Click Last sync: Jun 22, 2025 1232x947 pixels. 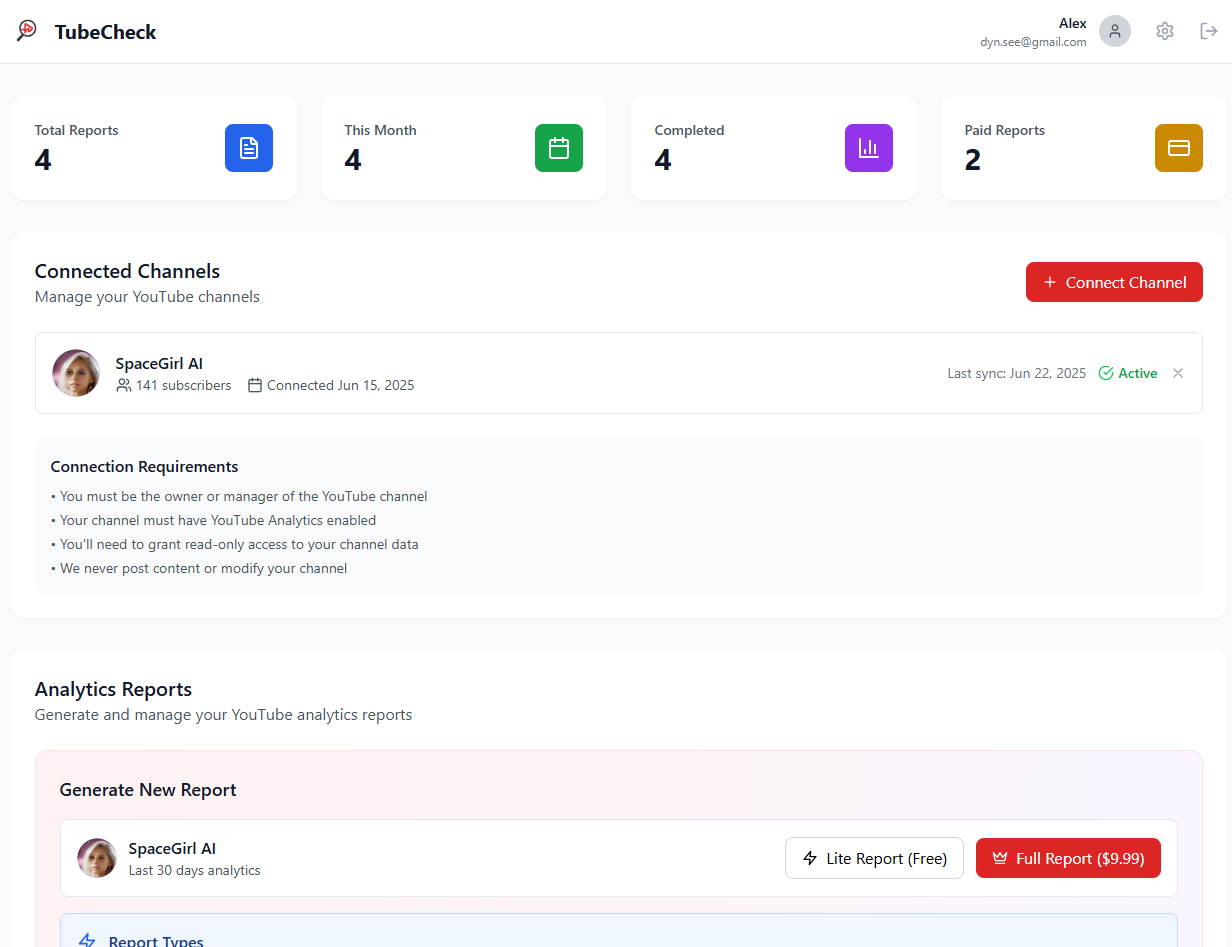pos(1017,373)
